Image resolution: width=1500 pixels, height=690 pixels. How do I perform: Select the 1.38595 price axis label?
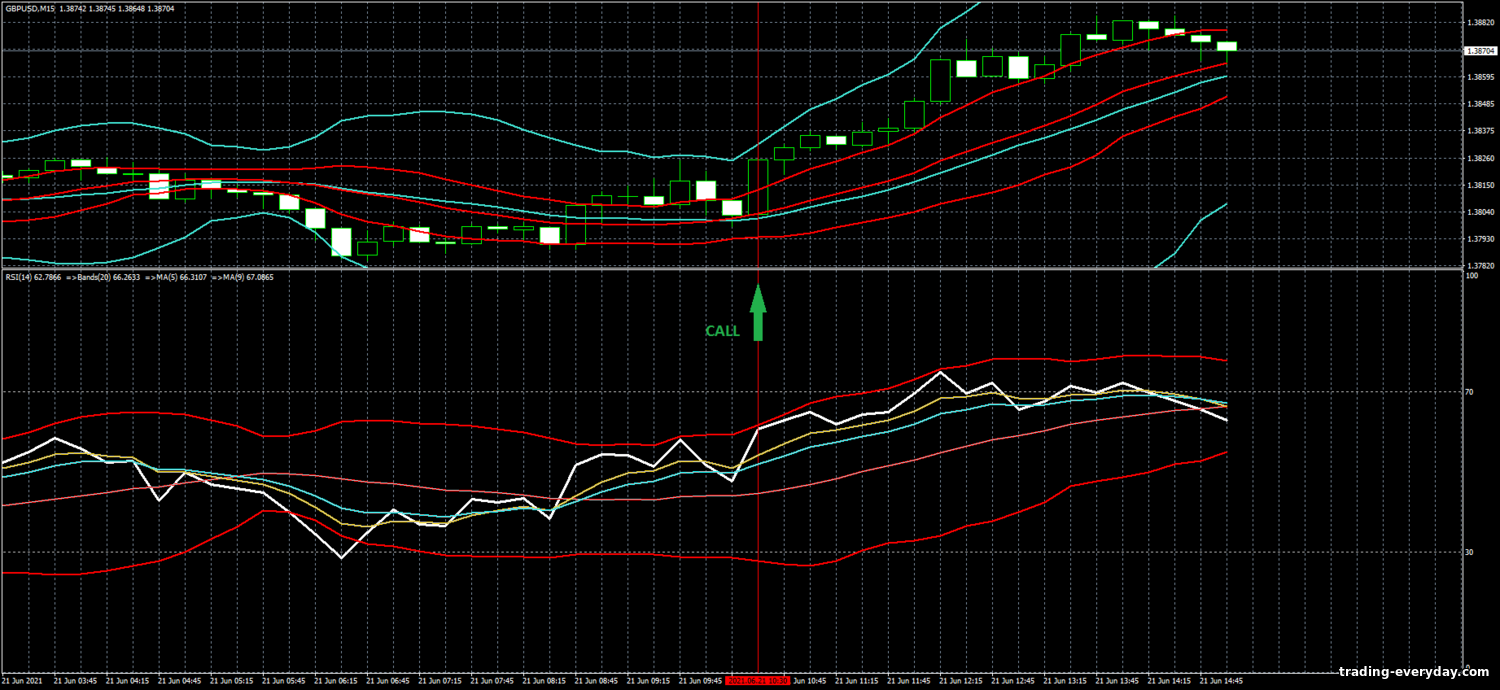pyautogui.click(x=1480, y=77)
